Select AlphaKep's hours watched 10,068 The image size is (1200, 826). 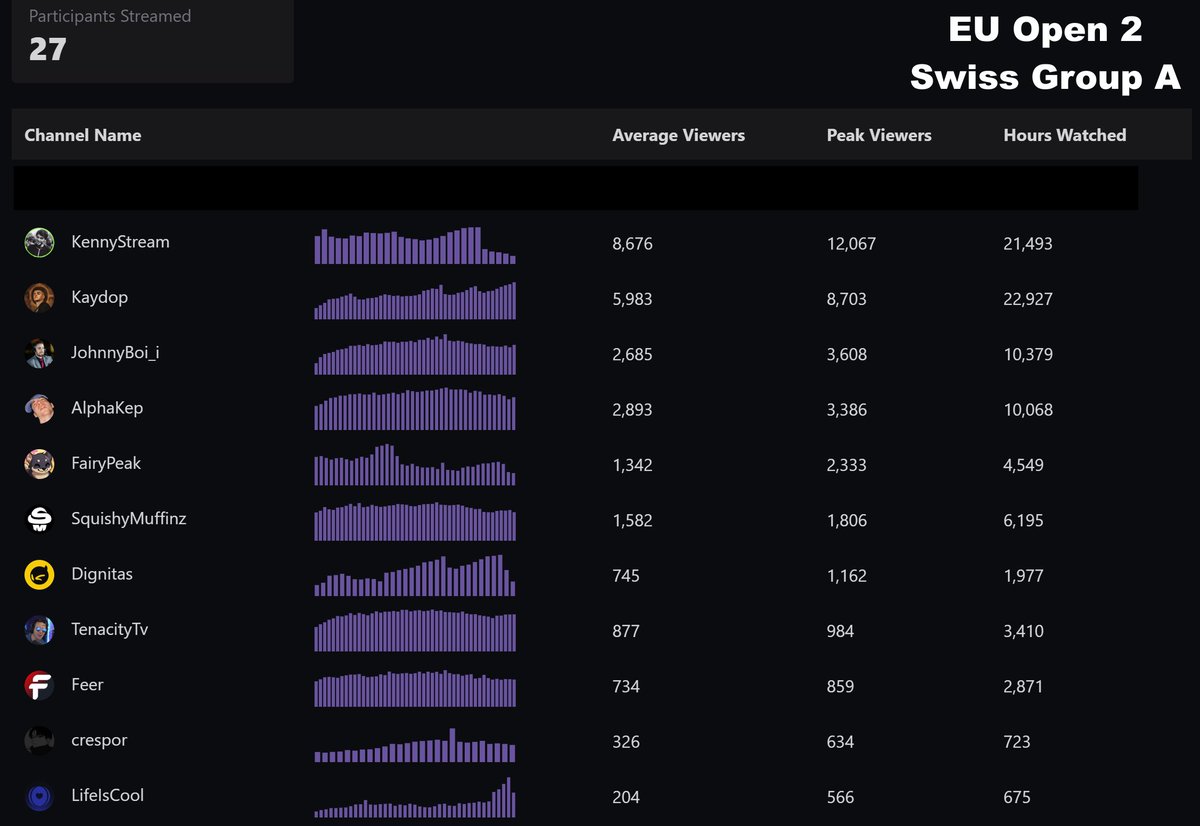coord(1028,410)
